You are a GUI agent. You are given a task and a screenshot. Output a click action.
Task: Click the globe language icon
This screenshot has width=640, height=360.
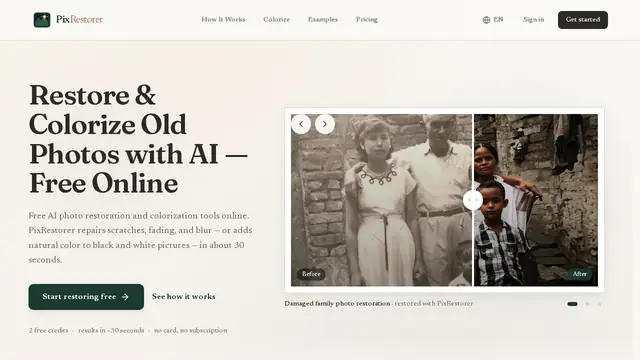click(486, 20)
